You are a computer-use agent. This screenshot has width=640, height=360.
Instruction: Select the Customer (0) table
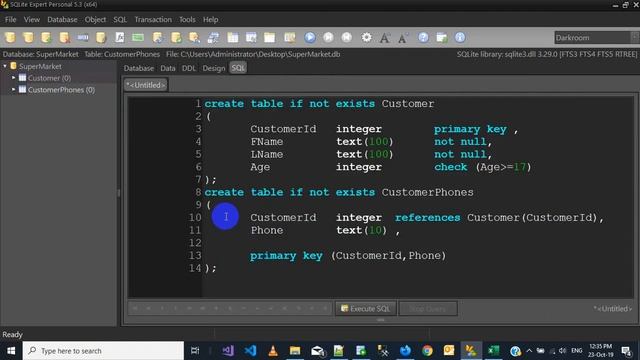pyautogui.click(x=49, y=78)
